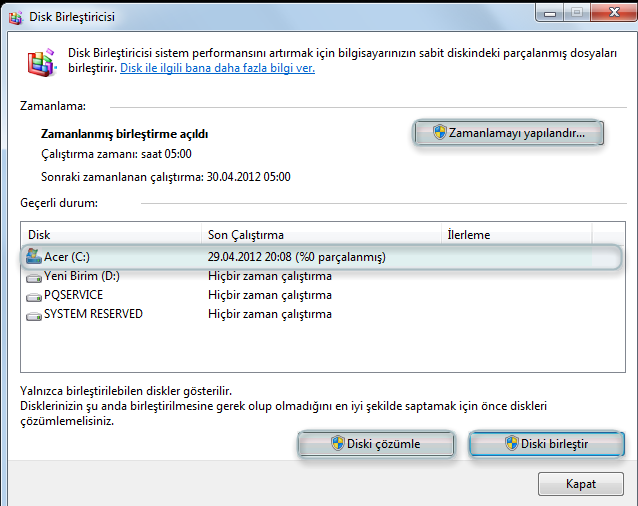Click the Diski birleştir button

(546, 444)
